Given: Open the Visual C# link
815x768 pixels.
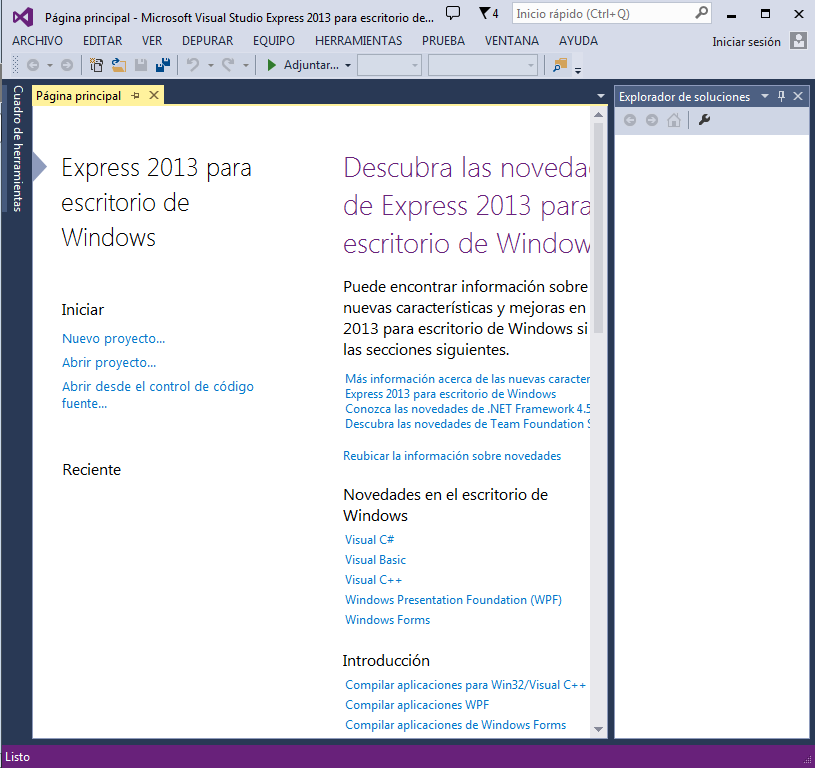Looking at the screenshot, I should (x=369, y=540).
